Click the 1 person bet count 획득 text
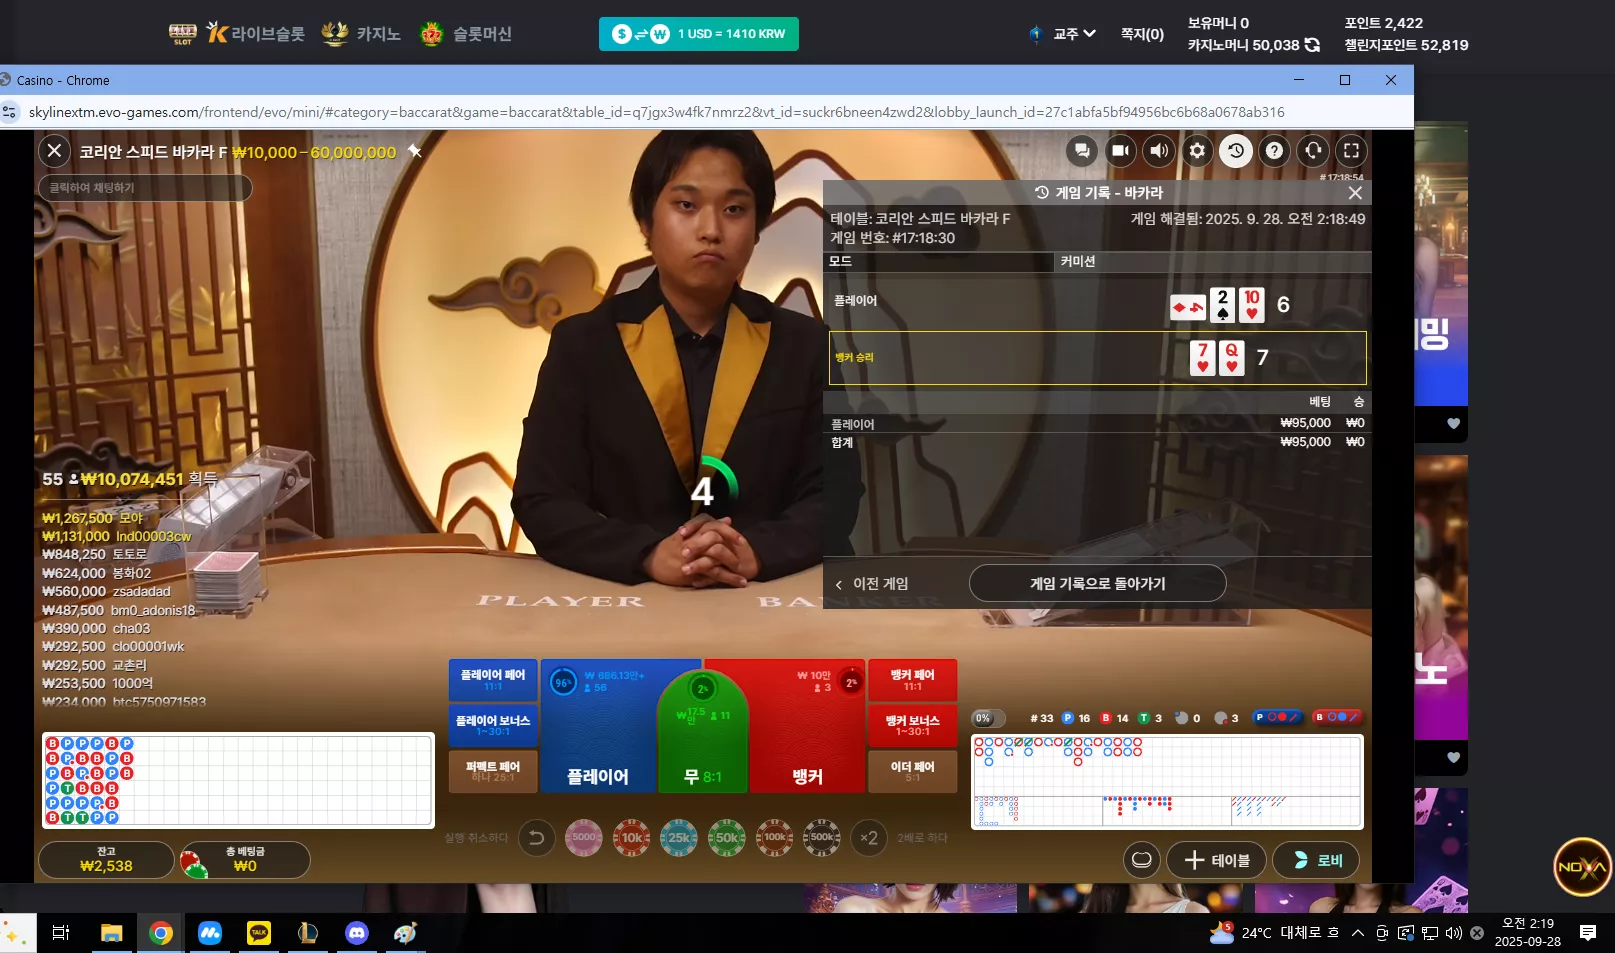1615x953 pixels. coord(129,479)
